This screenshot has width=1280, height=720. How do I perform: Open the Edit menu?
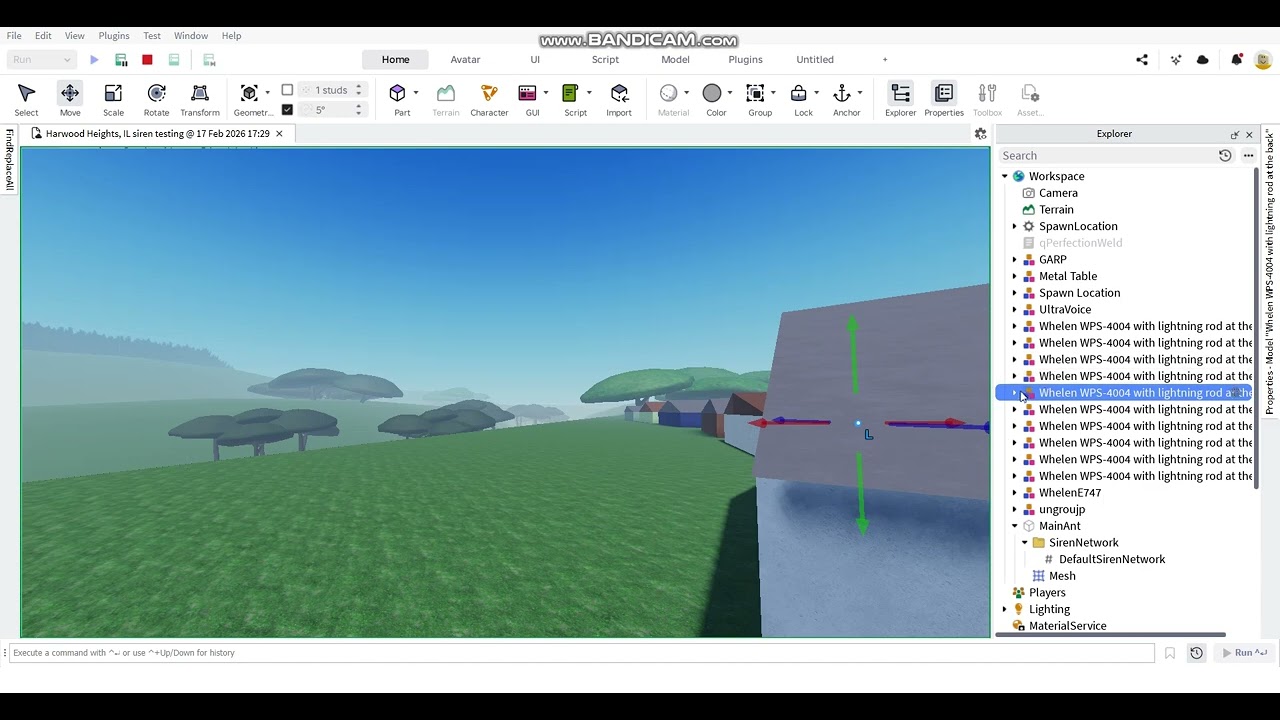point(43,36)
